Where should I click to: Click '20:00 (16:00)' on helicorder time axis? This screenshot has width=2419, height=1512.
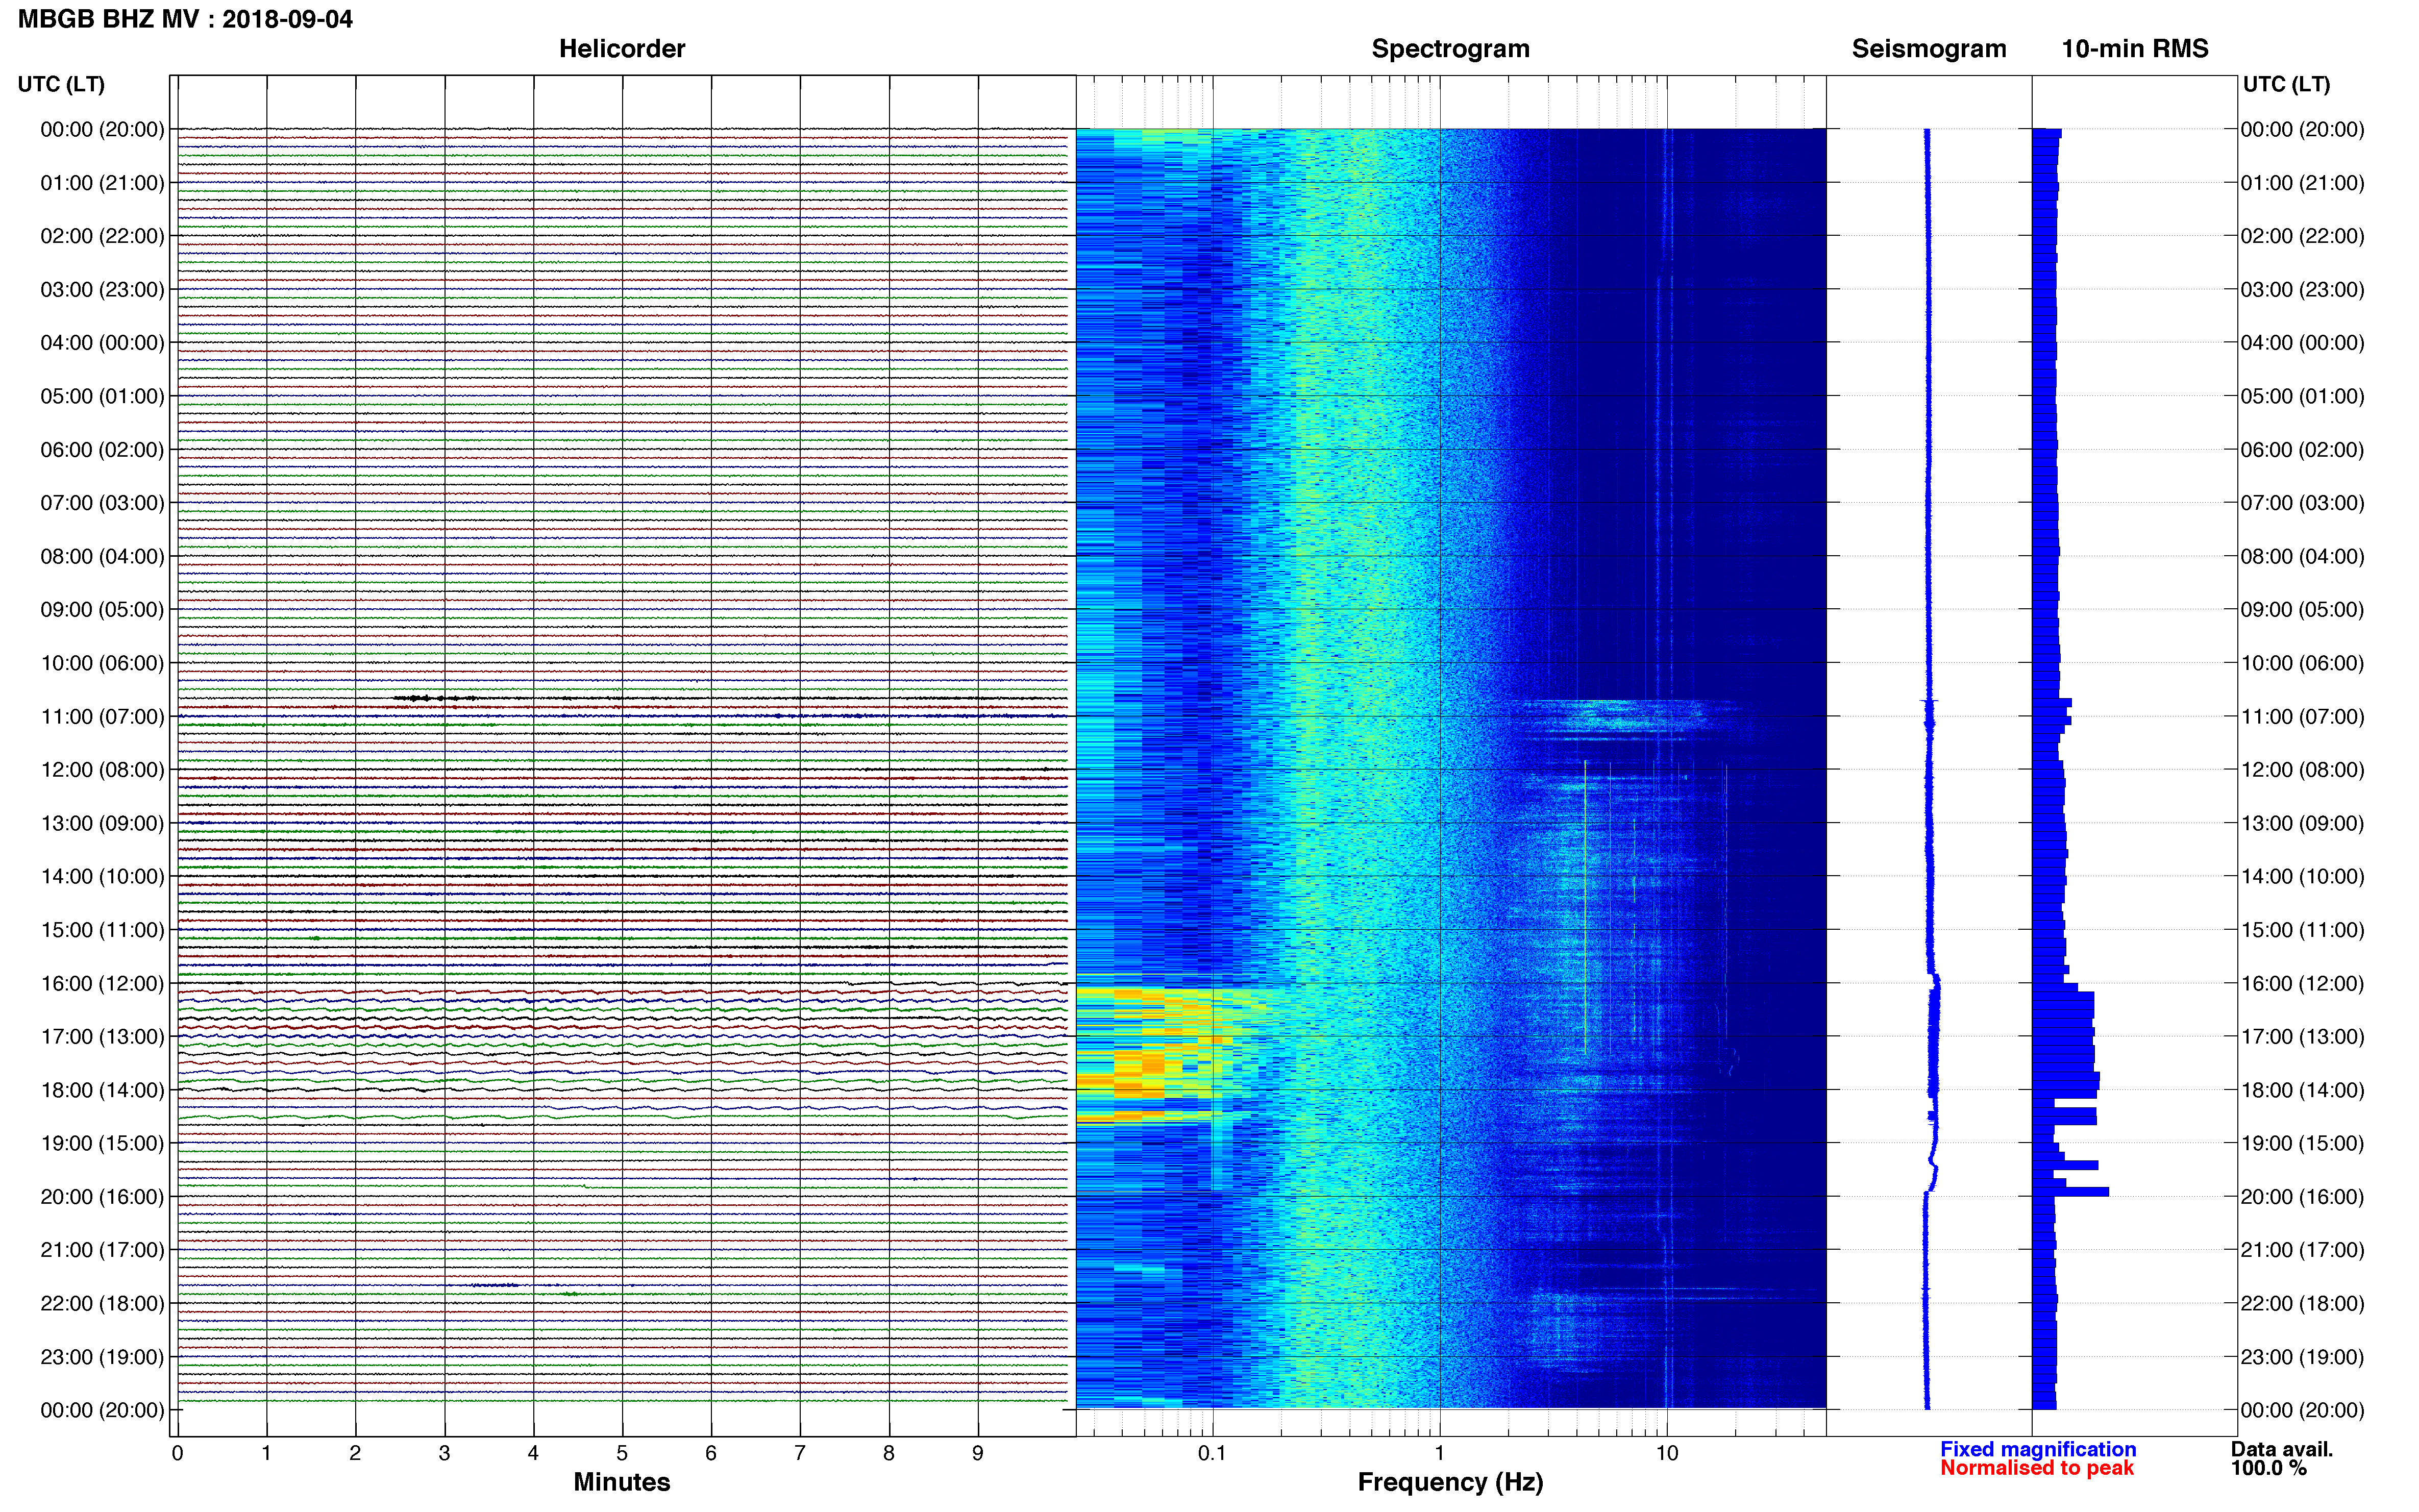point(102,1197)
